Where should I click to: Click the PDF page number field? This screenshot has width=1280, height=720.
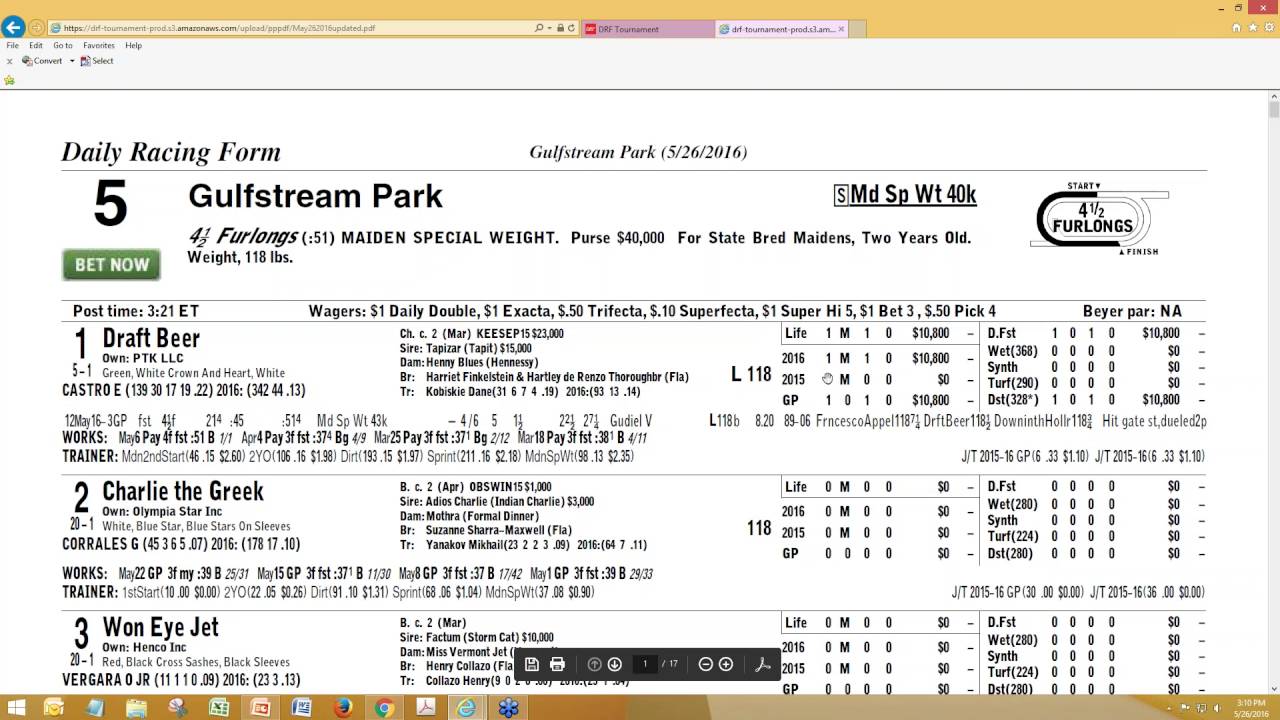coord(645,664)
